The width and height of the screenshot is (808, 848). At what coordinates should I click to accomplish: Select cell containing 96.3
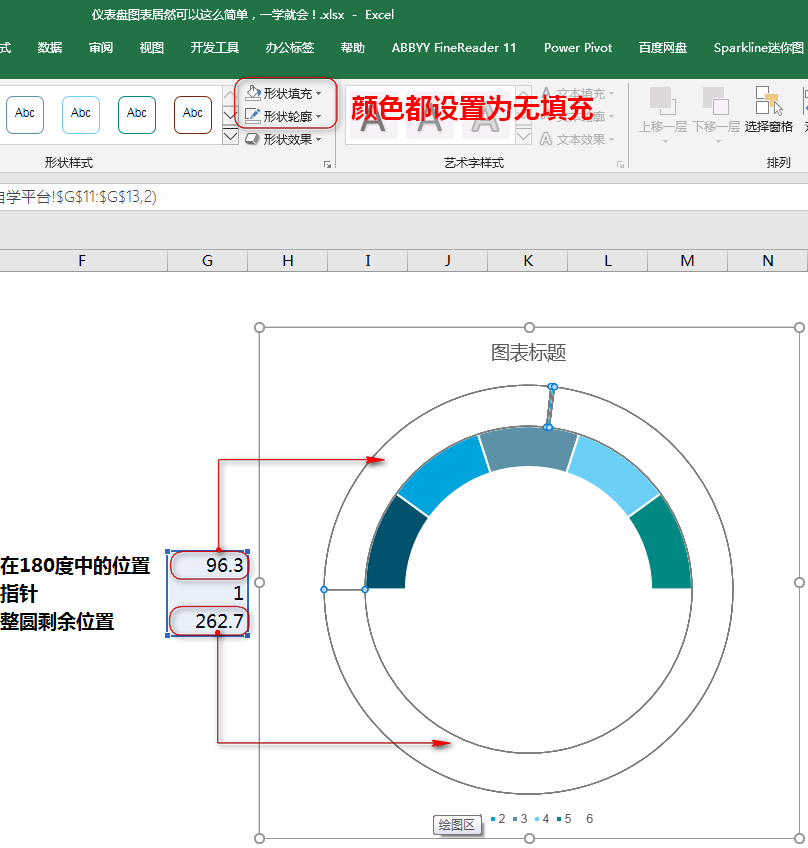point(208,565)
